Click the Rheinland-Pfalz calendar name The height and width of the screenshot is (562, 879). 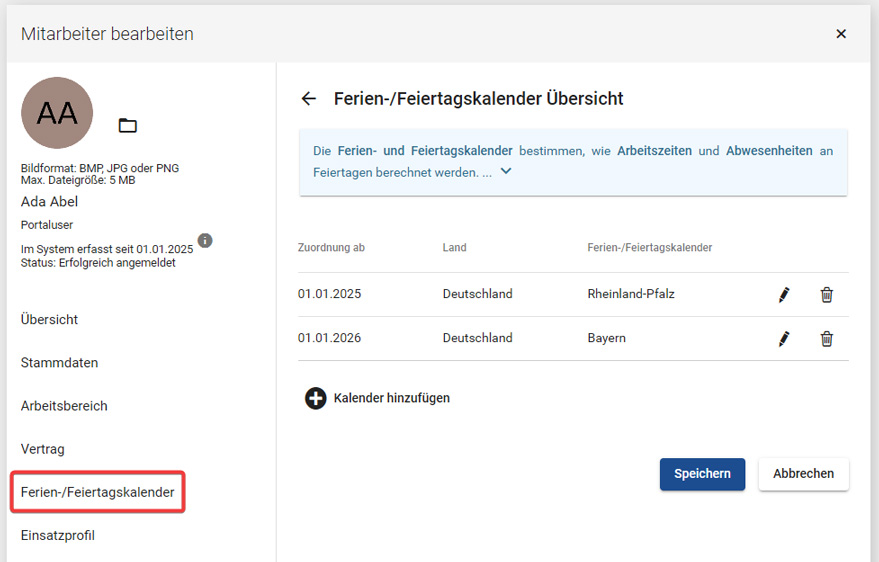click(x=631, y=294)
